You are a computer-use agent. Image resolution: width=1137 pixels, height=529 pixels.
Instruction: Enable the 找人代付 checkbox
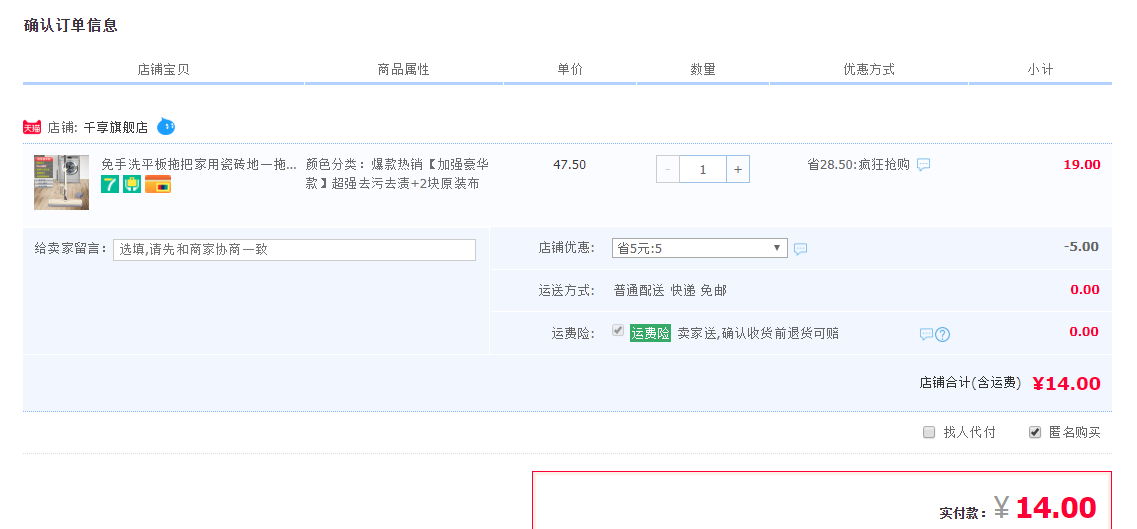(929, 433)
